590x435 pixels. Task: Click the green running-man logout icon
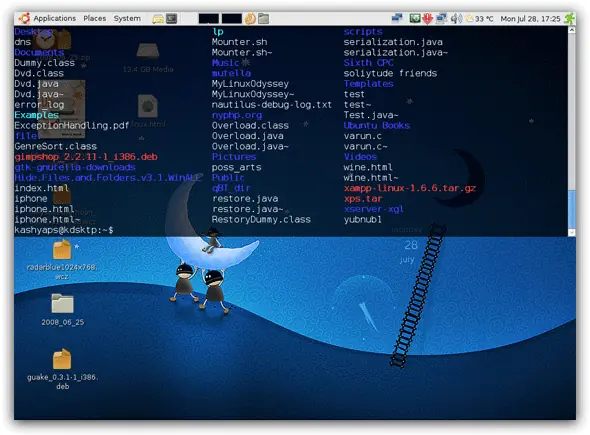(x=569, y=18)
